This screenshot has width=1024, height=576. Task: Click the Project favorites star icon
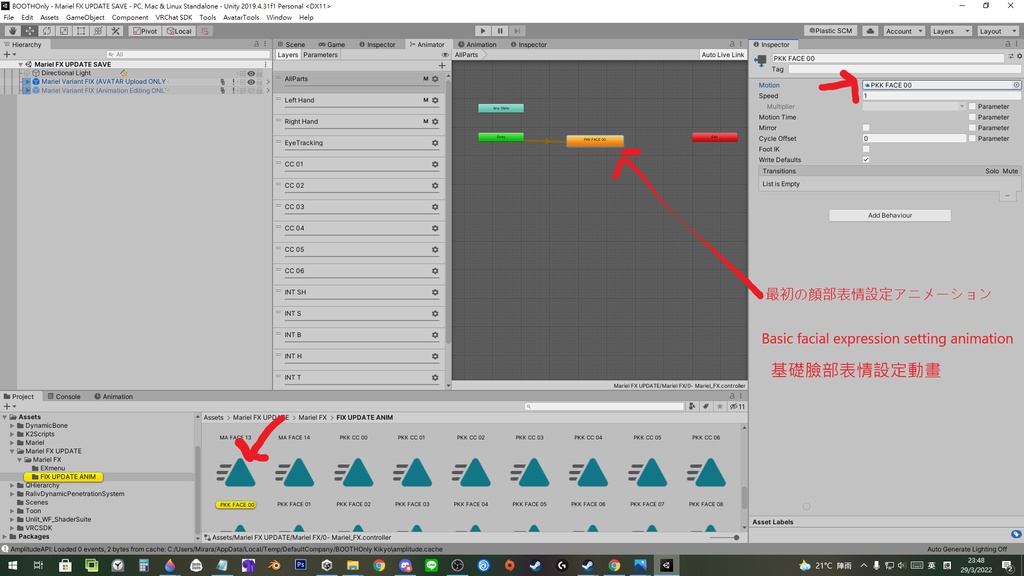pos(720,406)
